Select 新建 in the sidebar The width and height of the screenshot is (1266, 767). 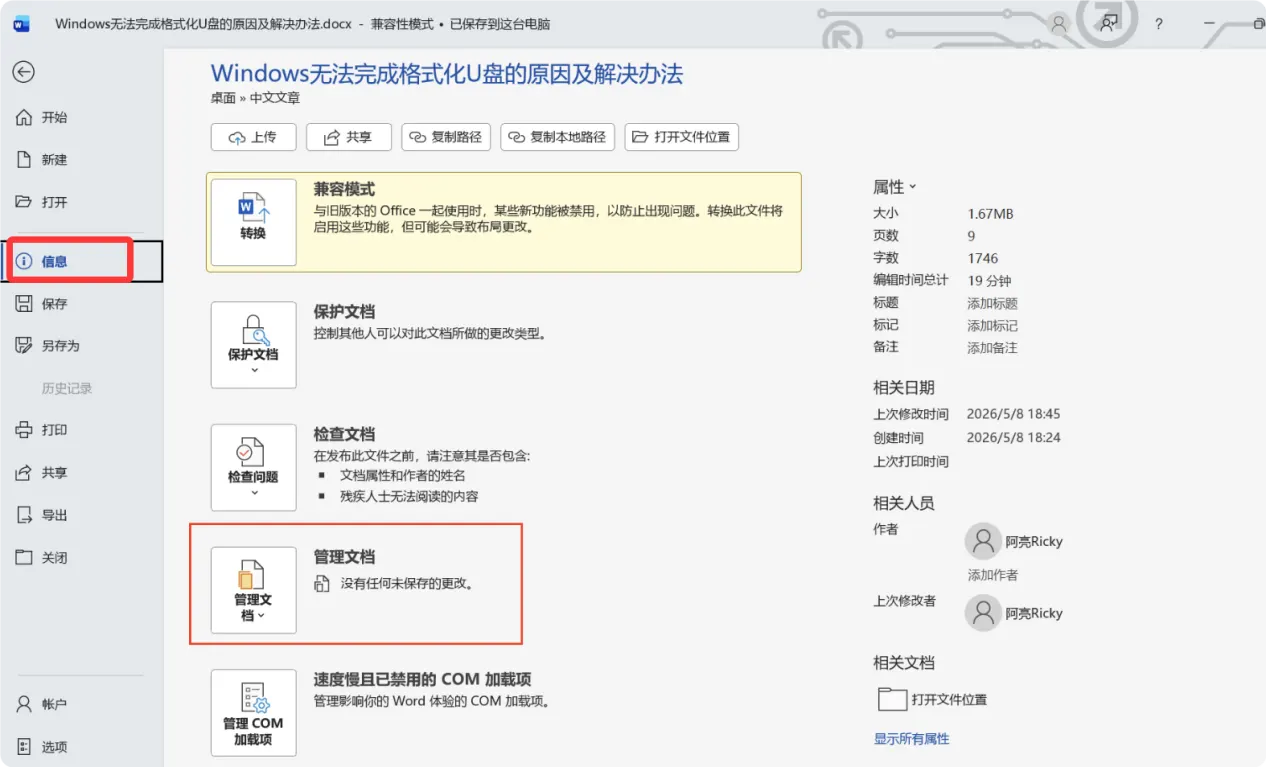click(x=54, y=160)
